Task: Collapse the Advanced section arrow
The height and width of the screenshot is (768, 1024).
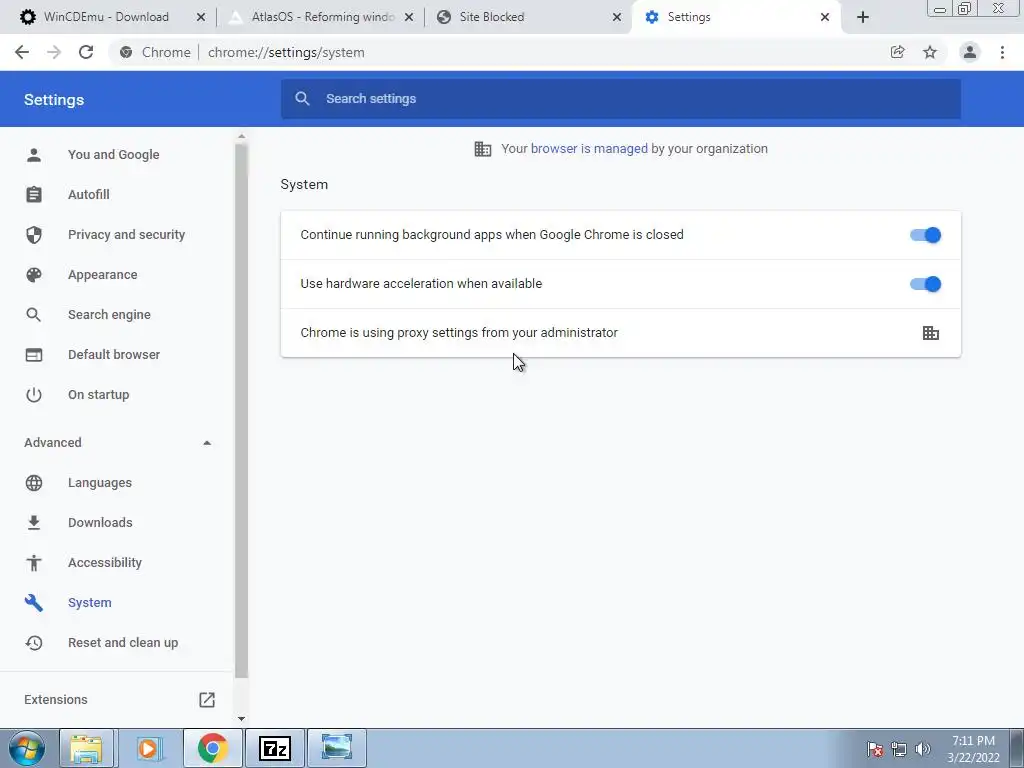Action: coord(207,443)
